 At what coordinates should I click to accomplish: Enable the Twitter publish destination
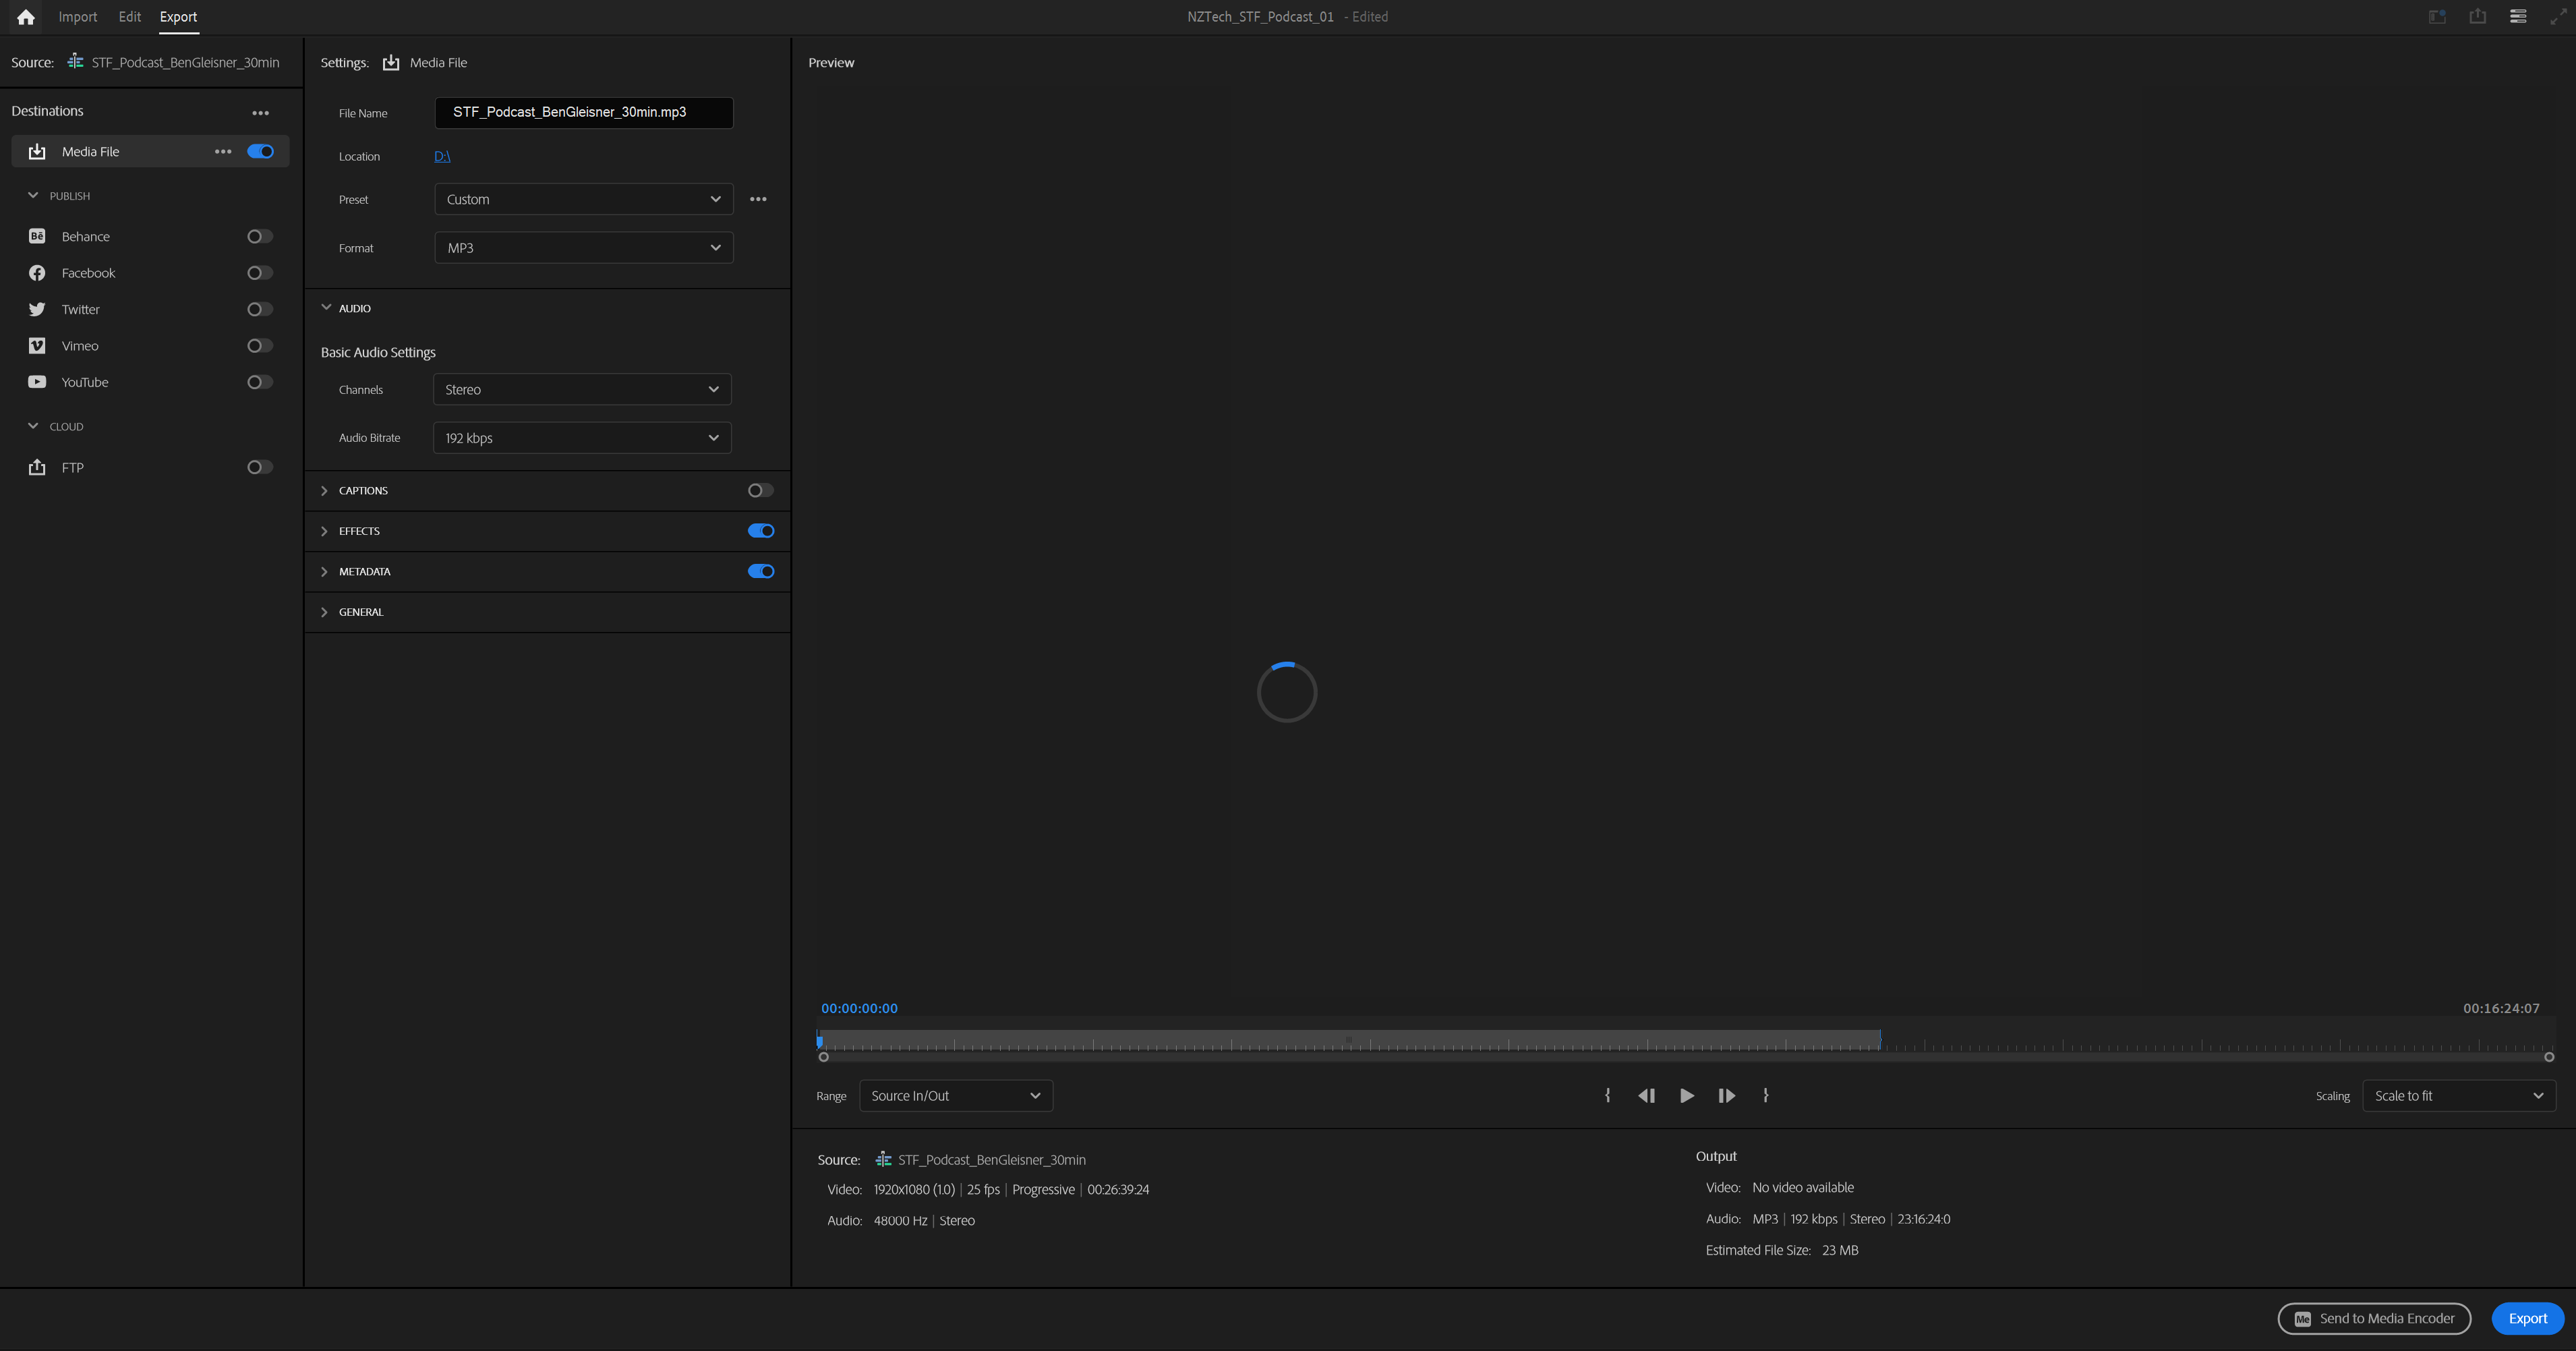click(x=259, y=309)
